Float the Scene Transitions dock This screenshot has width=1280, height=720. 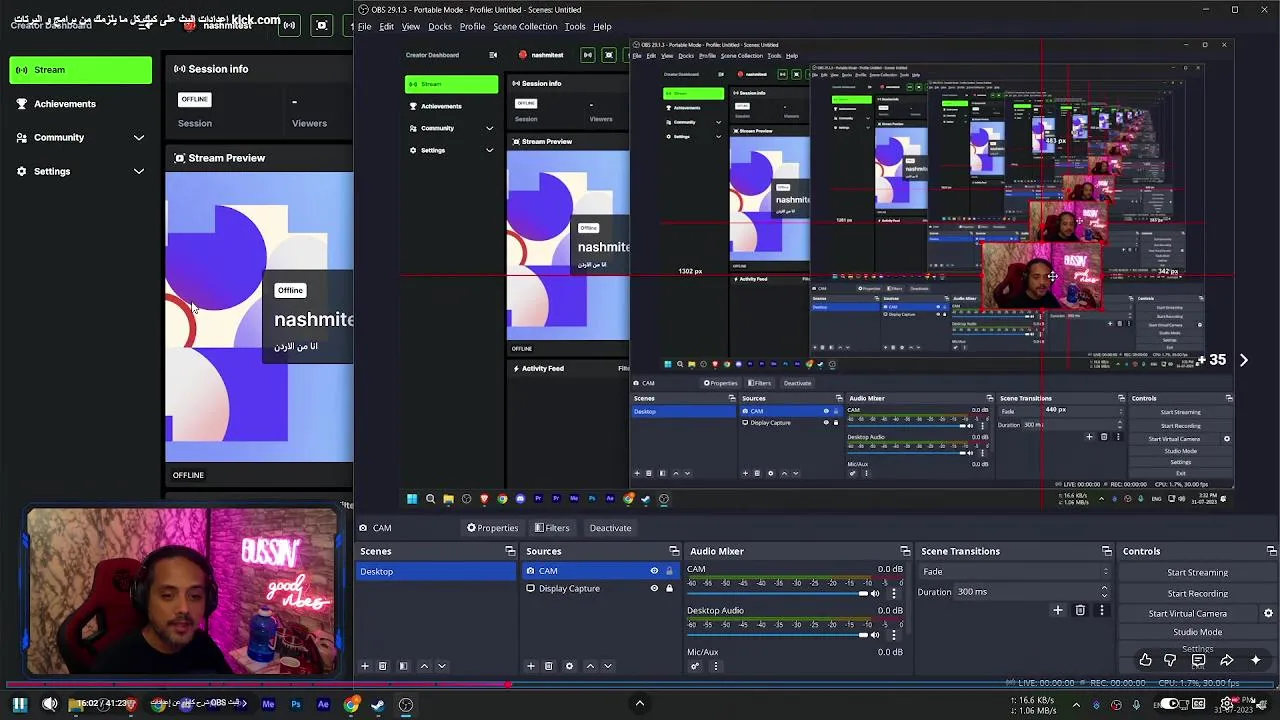(x=1106, y=551)
